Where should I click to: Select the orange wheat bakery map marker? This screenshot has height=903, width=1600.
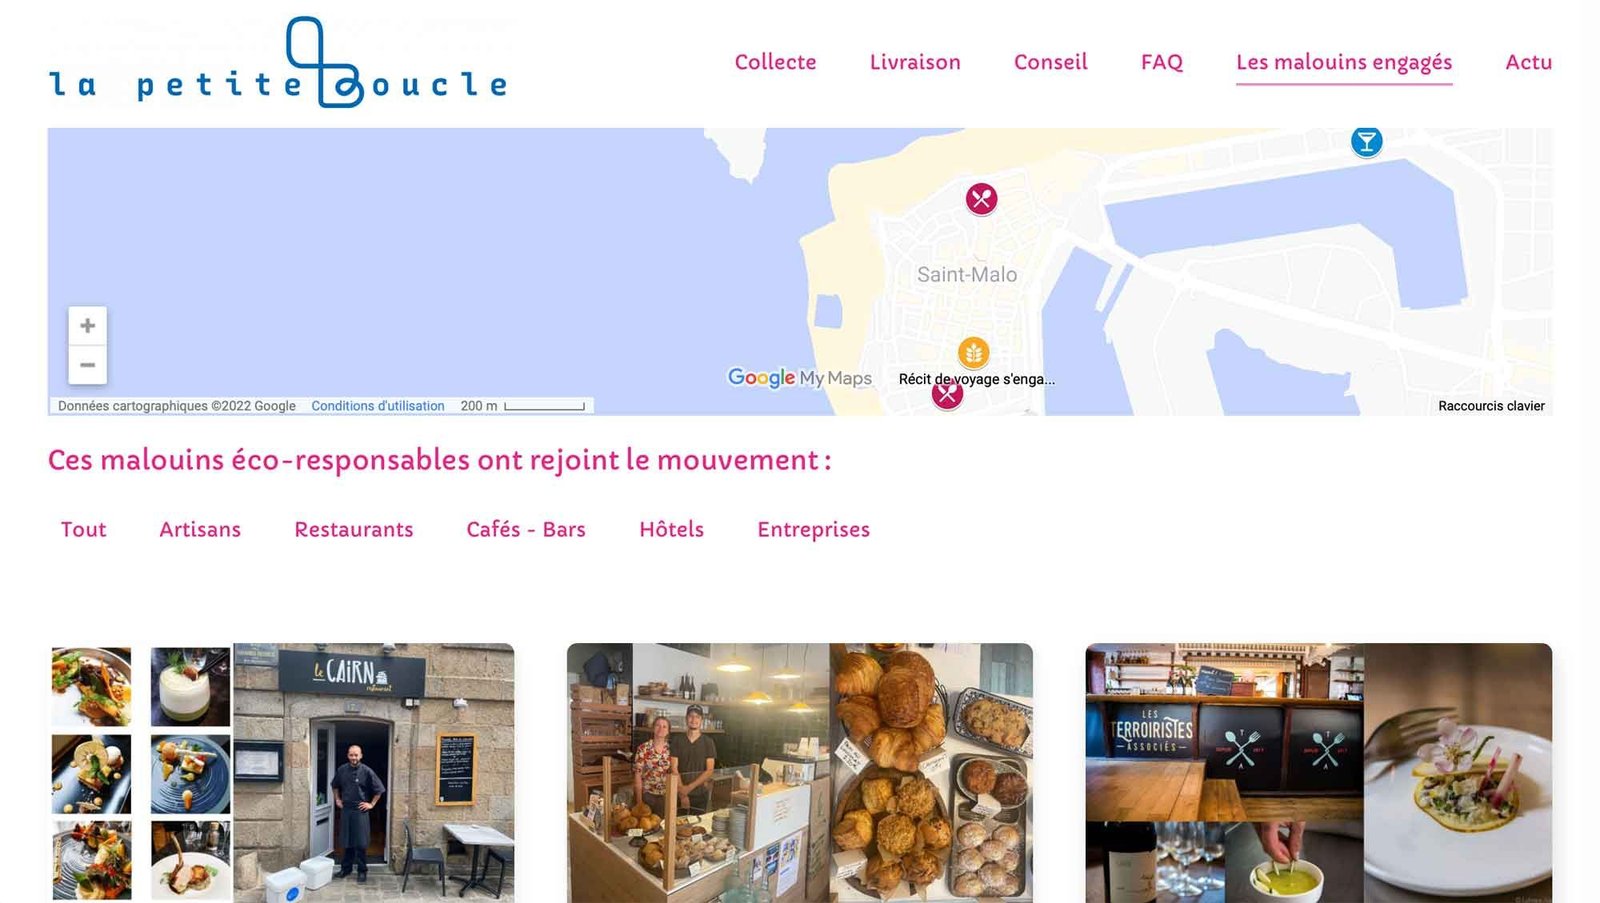point(973,352)
